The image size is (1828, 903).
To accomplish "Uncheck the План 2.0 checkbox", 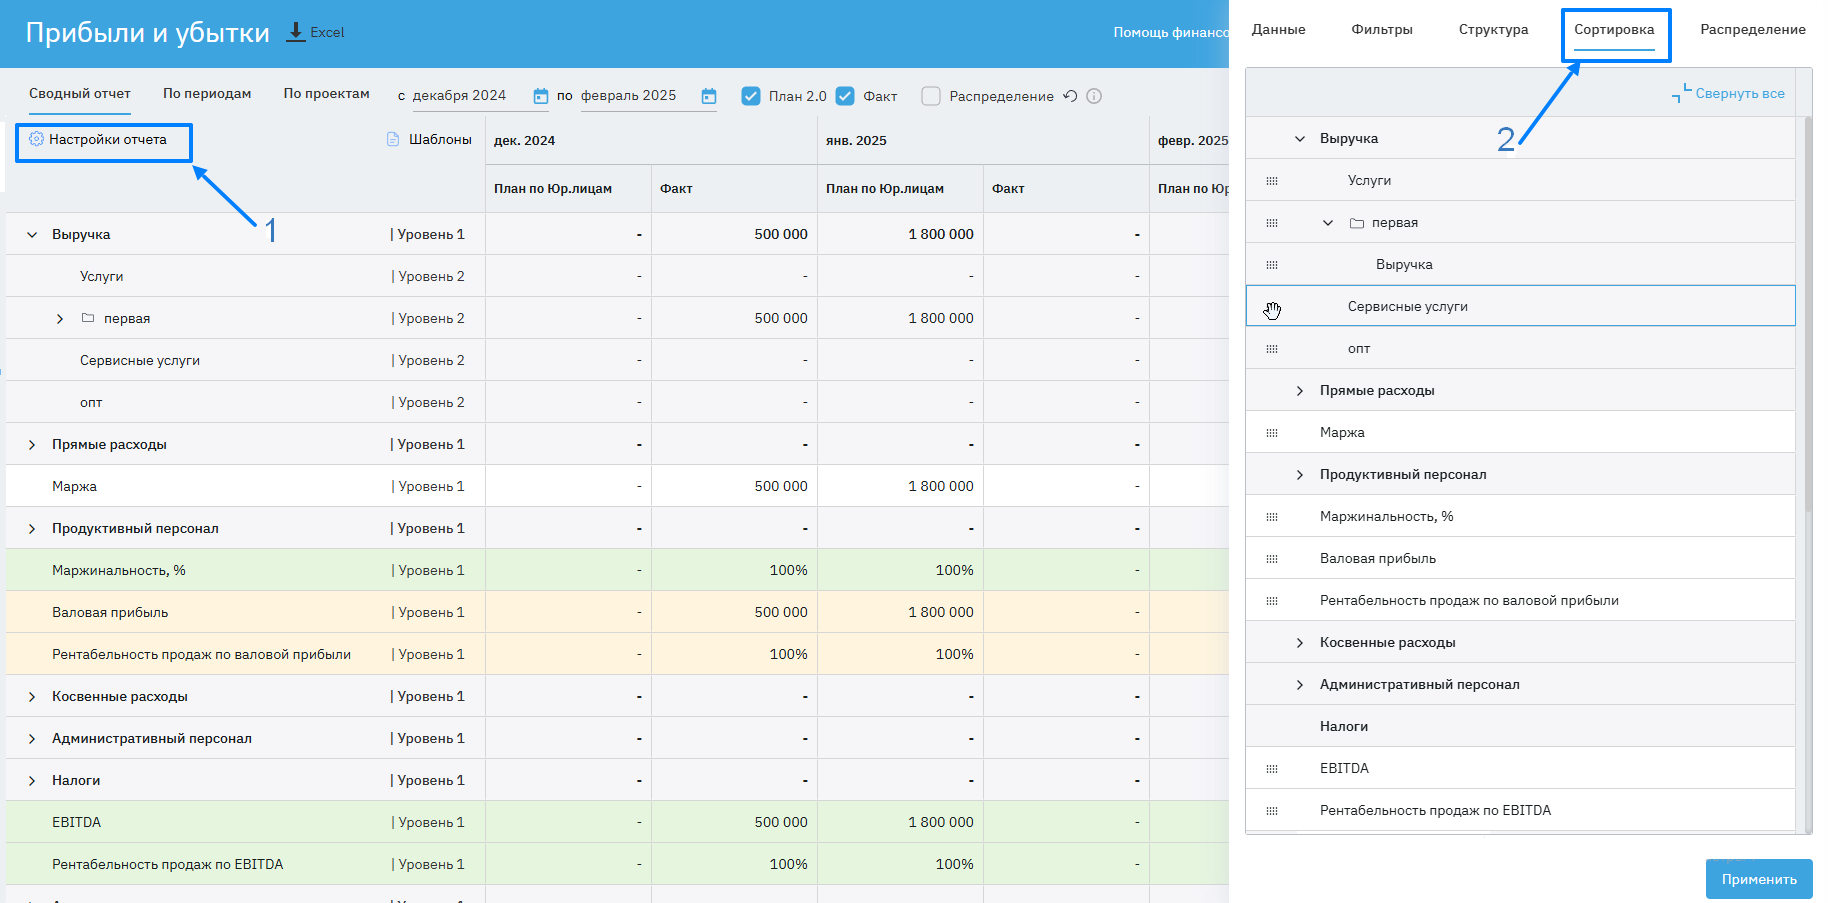I will click(751, 96).
